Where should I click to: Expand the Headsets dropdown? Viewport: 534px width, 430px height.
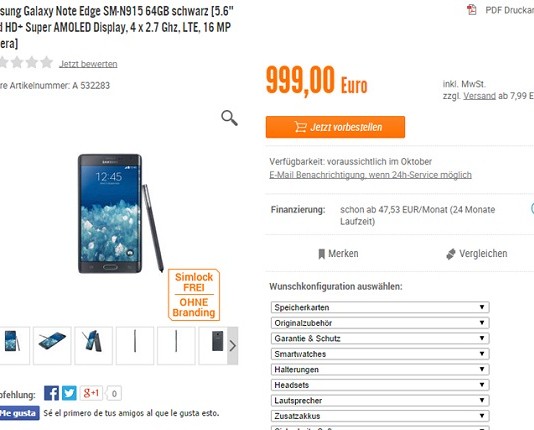(380, 385)
